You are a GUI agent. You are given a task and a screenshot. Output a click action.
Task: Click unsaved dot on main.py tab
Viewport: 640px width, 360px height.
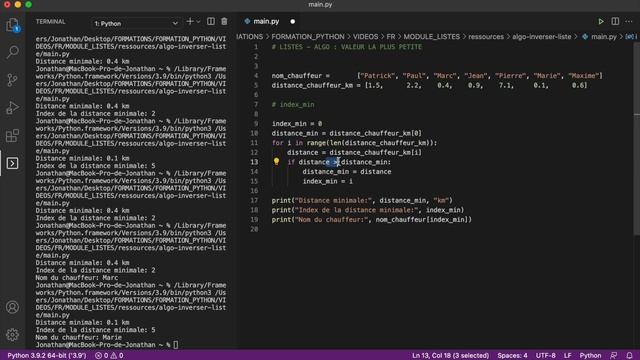point(293,22)
